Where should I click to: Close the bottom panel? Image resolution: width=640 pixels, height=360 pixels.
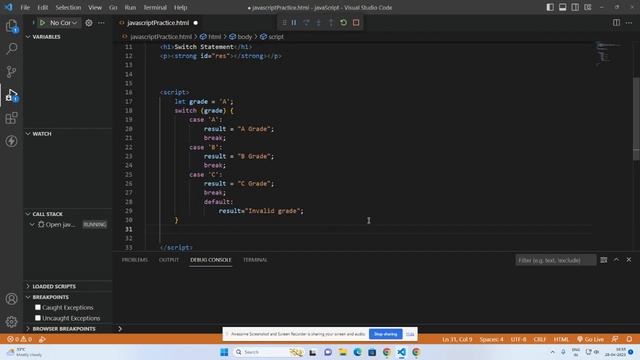629,260
